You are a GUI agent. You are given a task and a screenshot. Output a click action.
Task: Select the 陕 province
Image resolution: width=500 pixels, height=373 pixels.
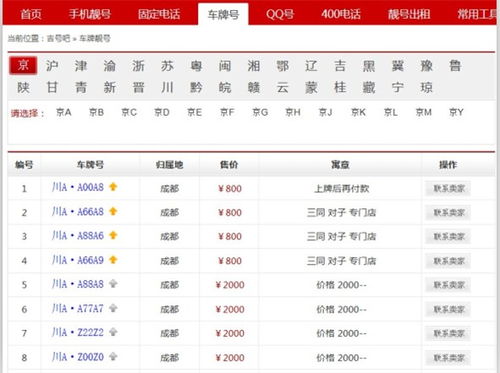pyautogui.click(x=23, y=88)
